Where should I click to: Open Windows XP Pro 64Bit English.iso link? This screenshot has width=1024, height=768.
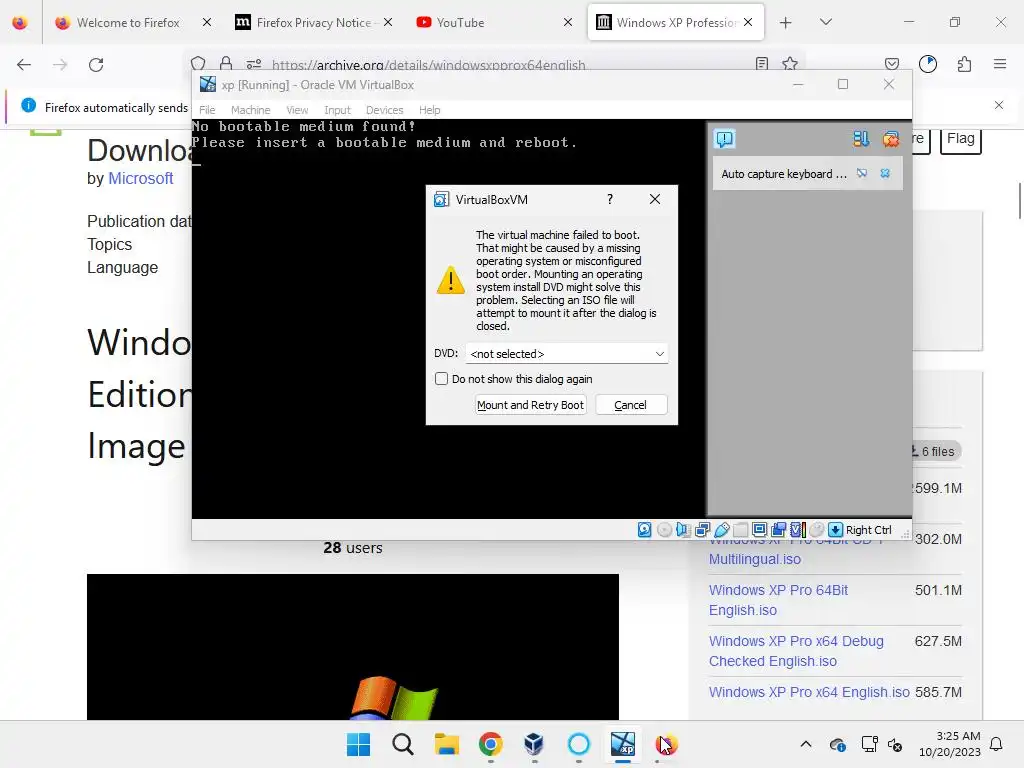(778, 600)
